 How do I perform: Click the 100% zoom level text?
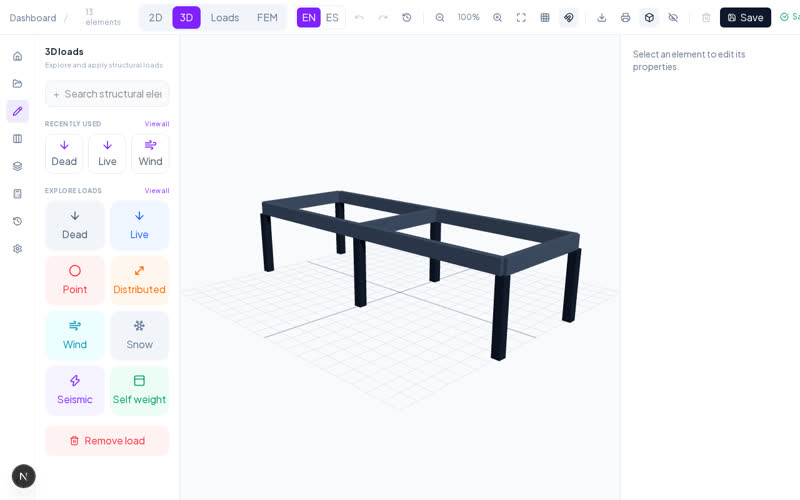click(x=468, y=17)
